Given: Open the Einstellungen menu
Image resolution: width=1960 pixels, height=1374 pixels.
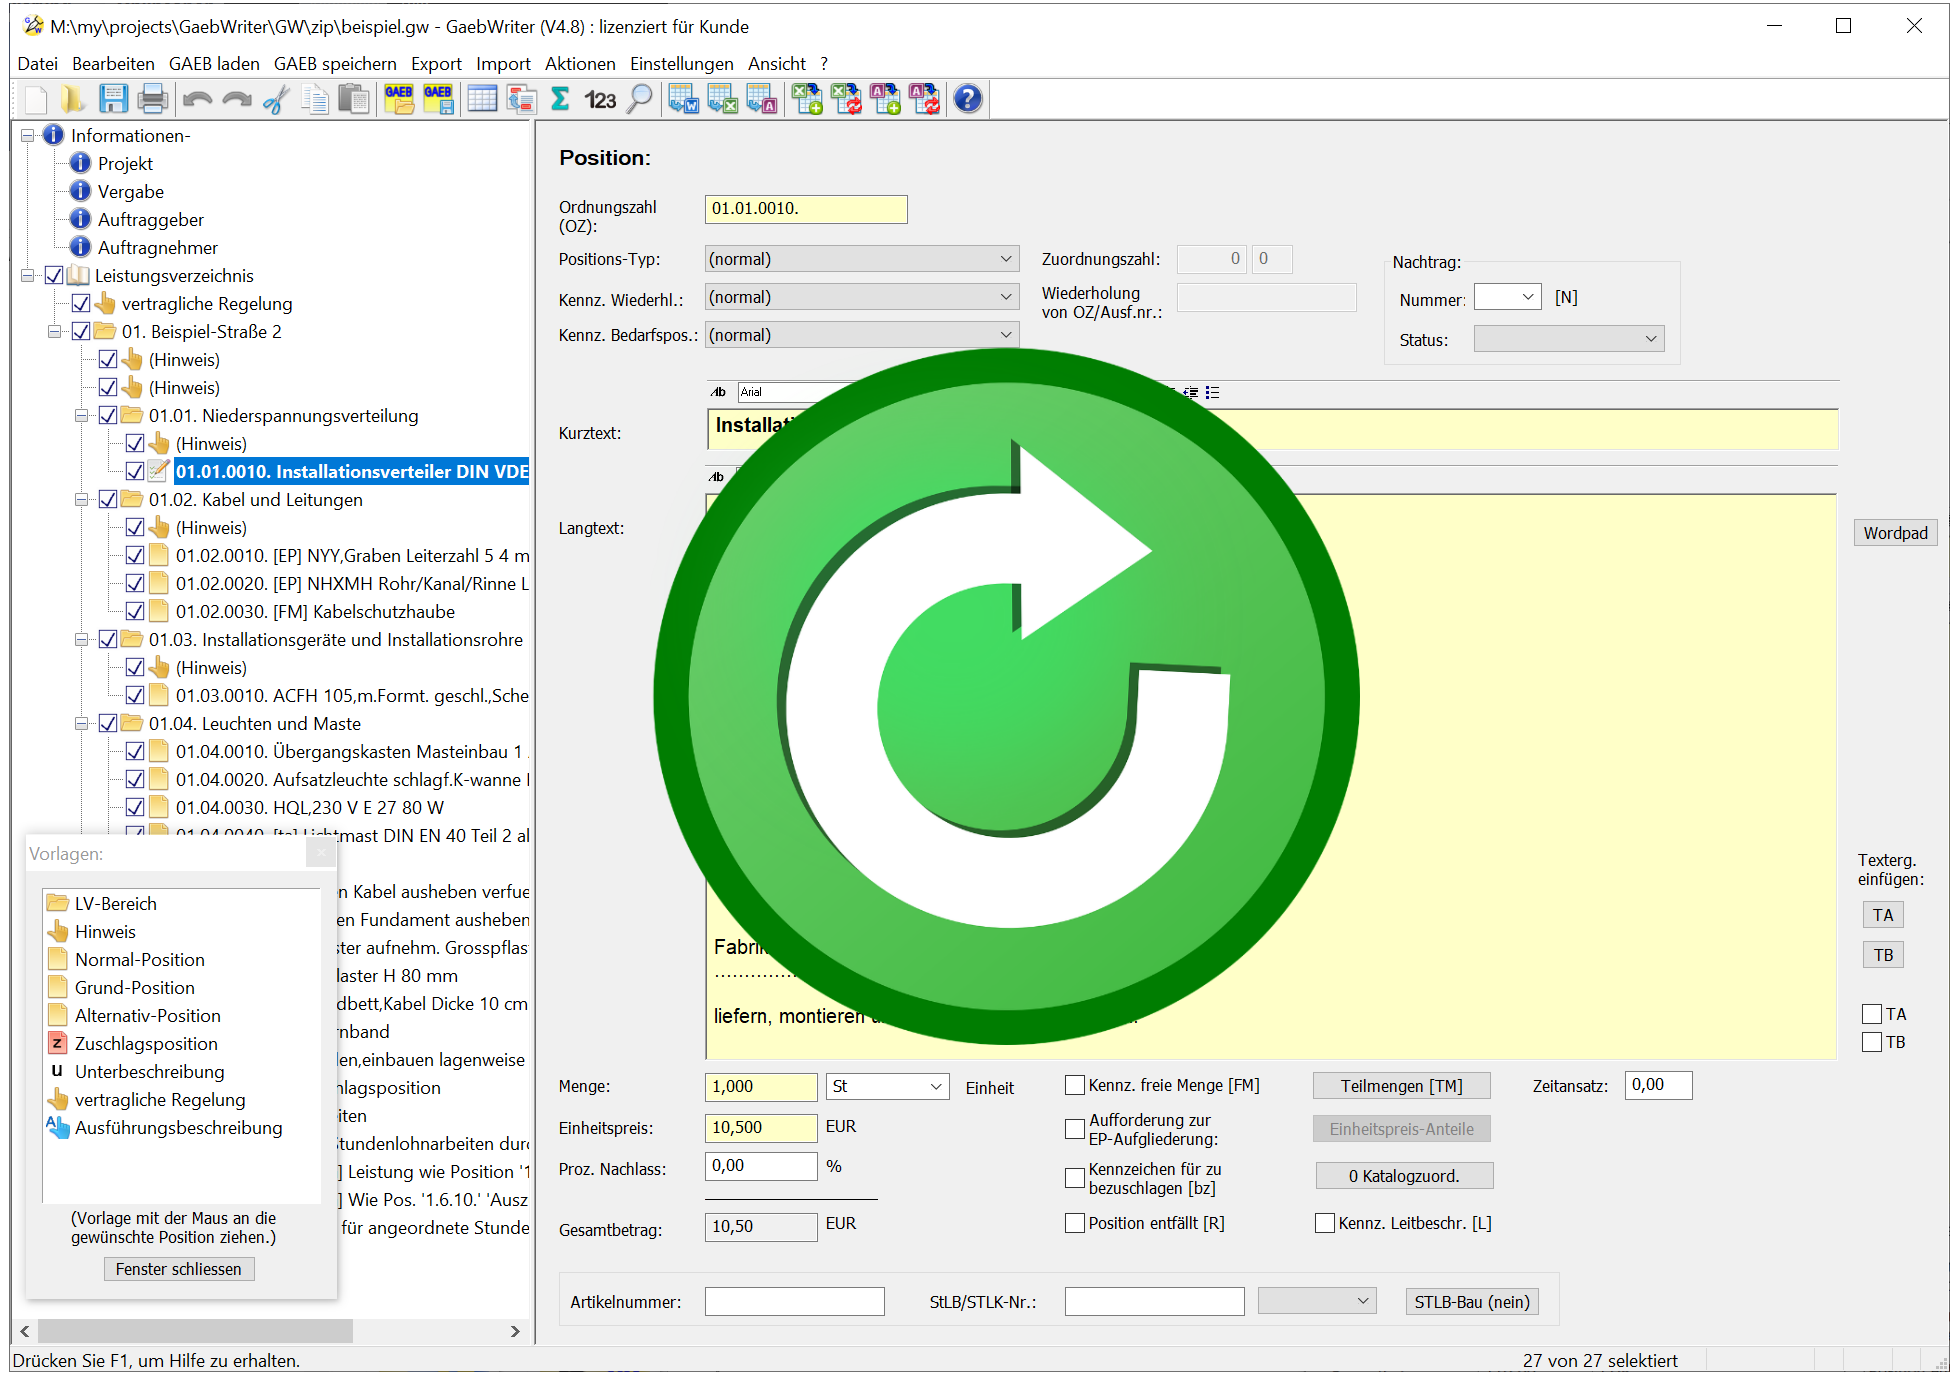Looking at the screenshot, I should click(681, 64).
